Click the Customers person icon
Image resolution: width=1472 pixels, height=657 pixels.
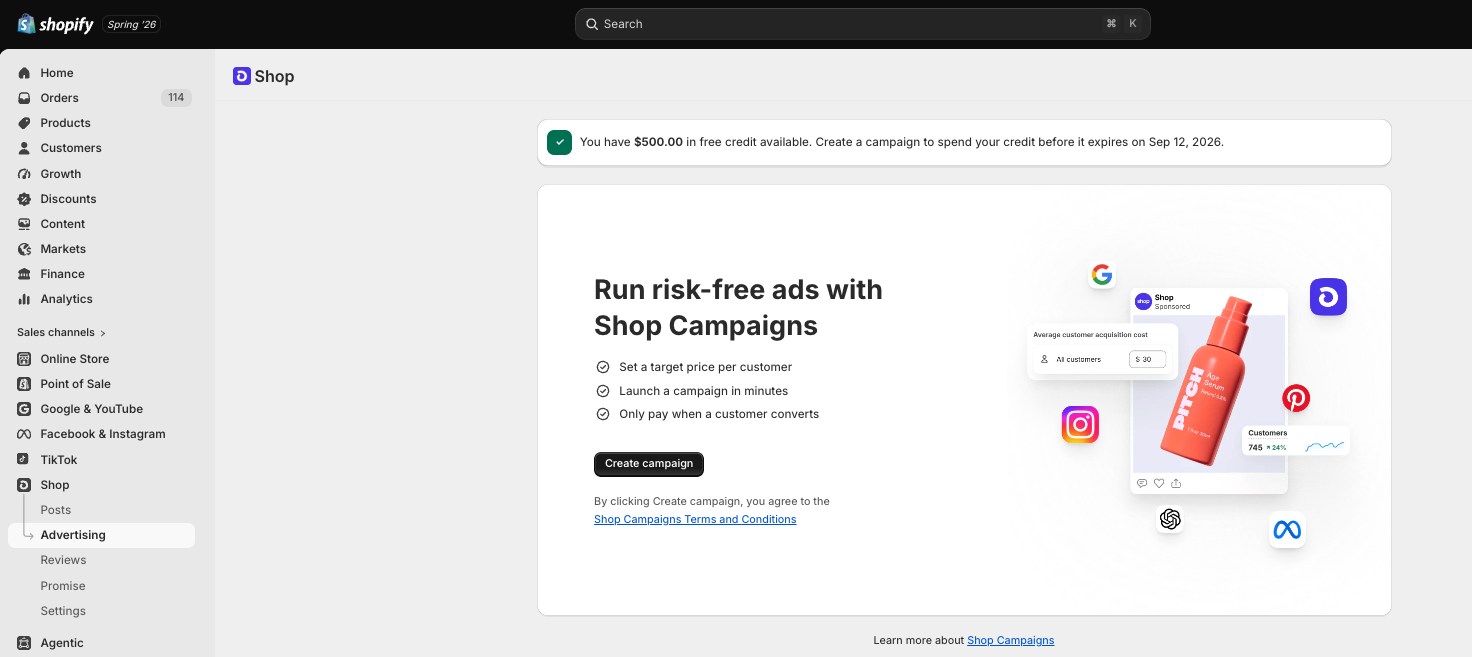pyautogui.click(x=24, y=148)
